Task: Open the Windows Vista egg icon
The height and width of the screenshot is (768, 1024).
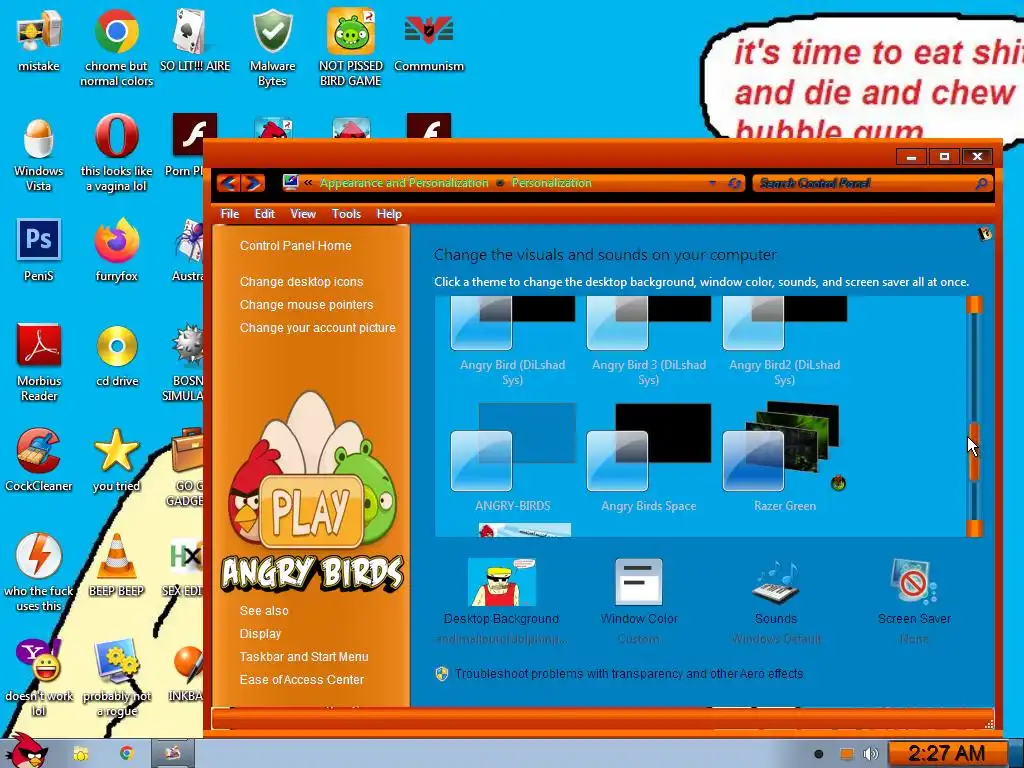Action: coord(39,153)
